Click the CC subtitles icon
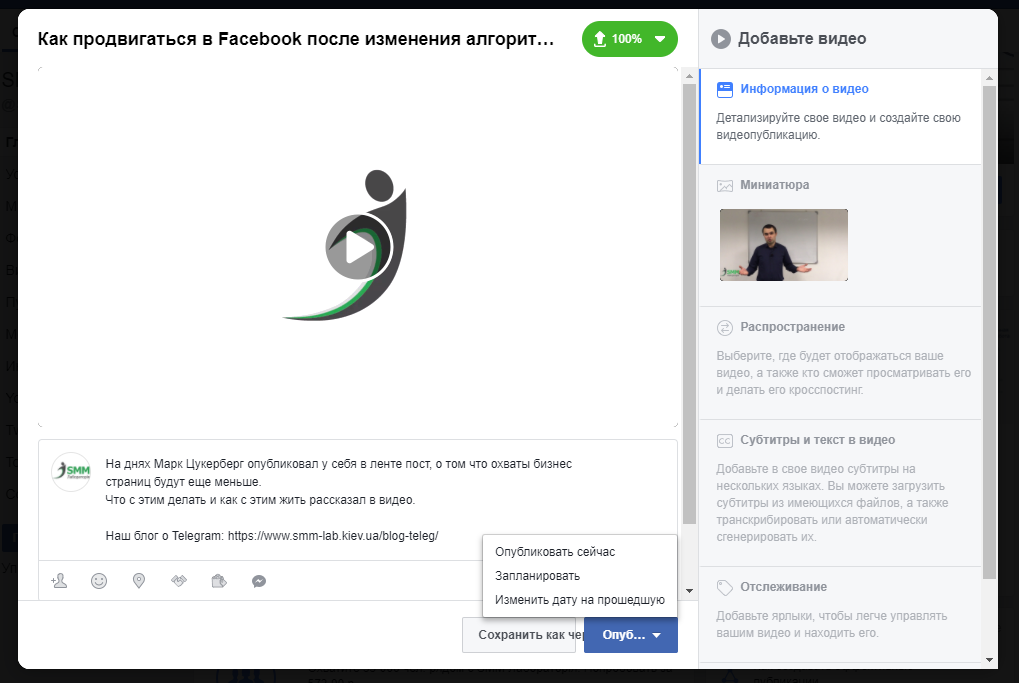This screenshot has width=1019, height=683. click(x=725, y=441)
